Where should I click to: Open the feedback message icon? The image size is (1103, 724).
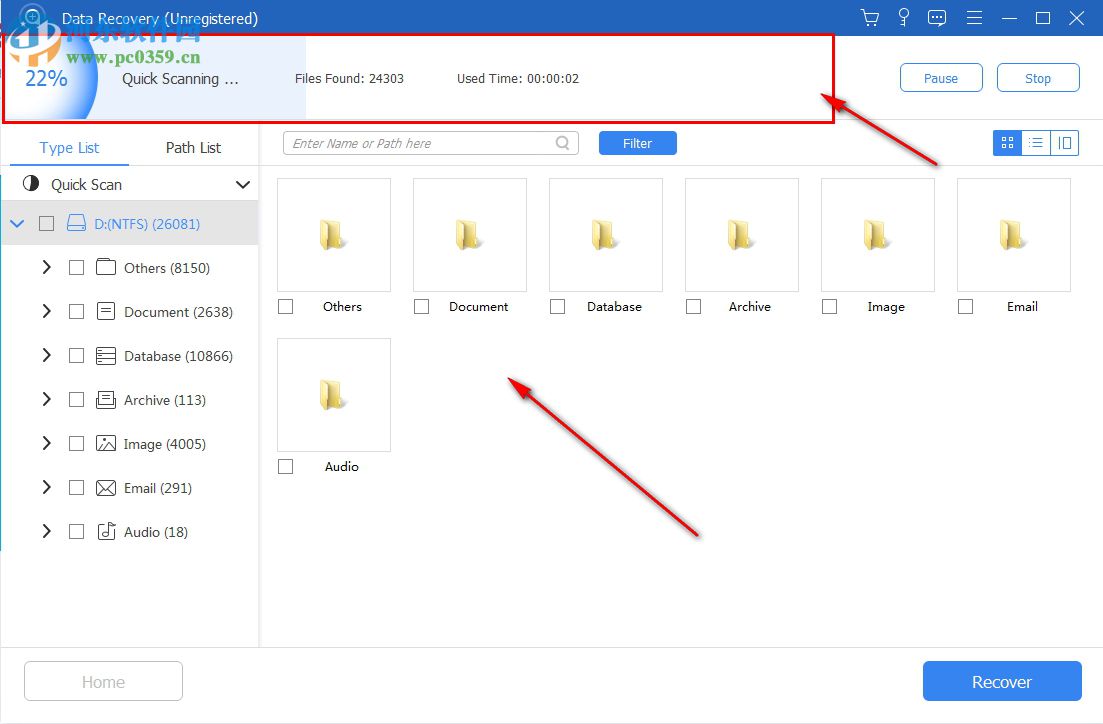[x=937, y=17]
